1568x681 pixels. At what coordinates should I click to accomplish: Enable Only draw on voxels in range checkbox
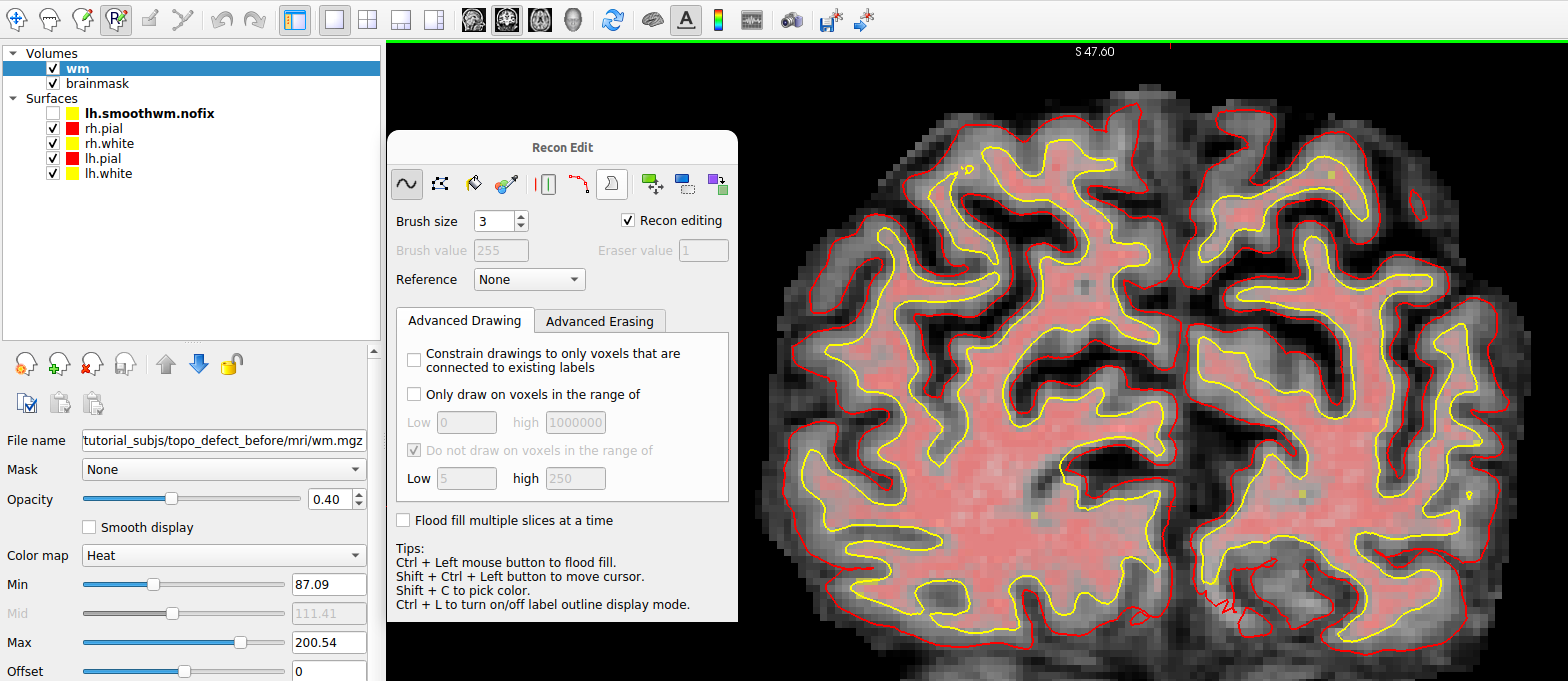coord(414,394)
